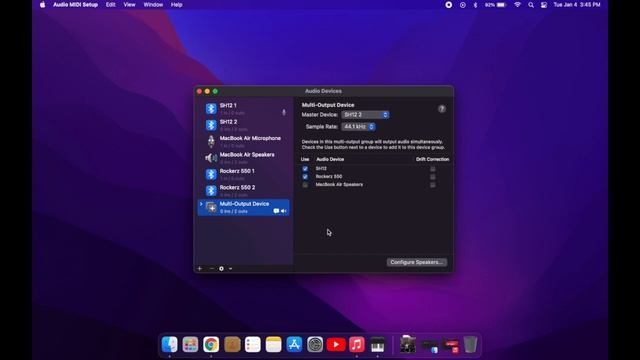Click the Drift Correction column header
This screenshot has width=640, height=360.
click(432, 159)
